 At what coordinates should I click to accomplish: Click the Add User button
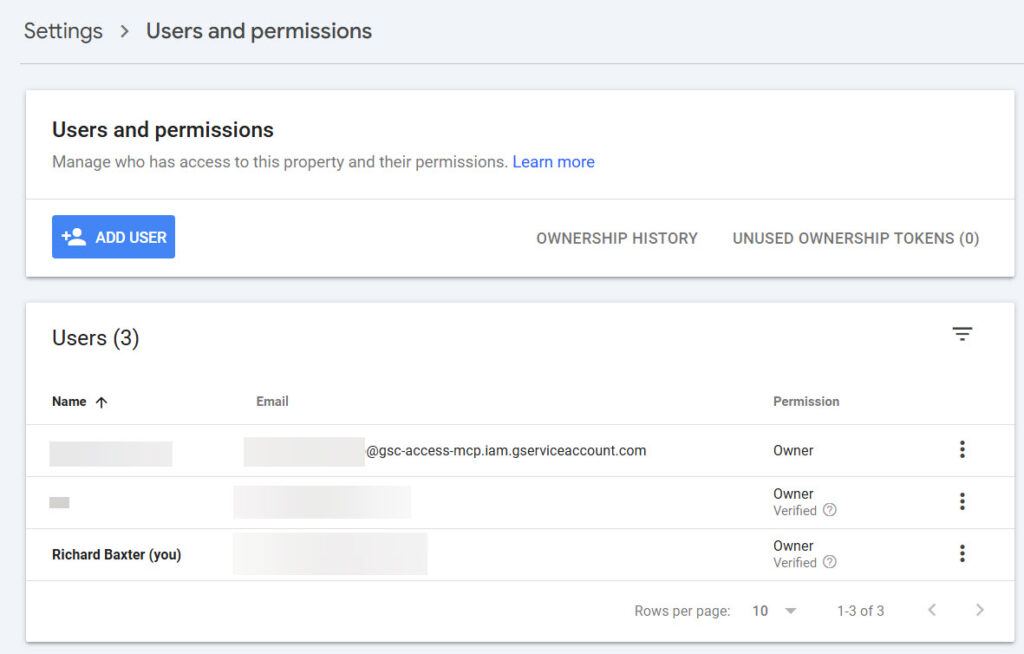tap(113, 237)
